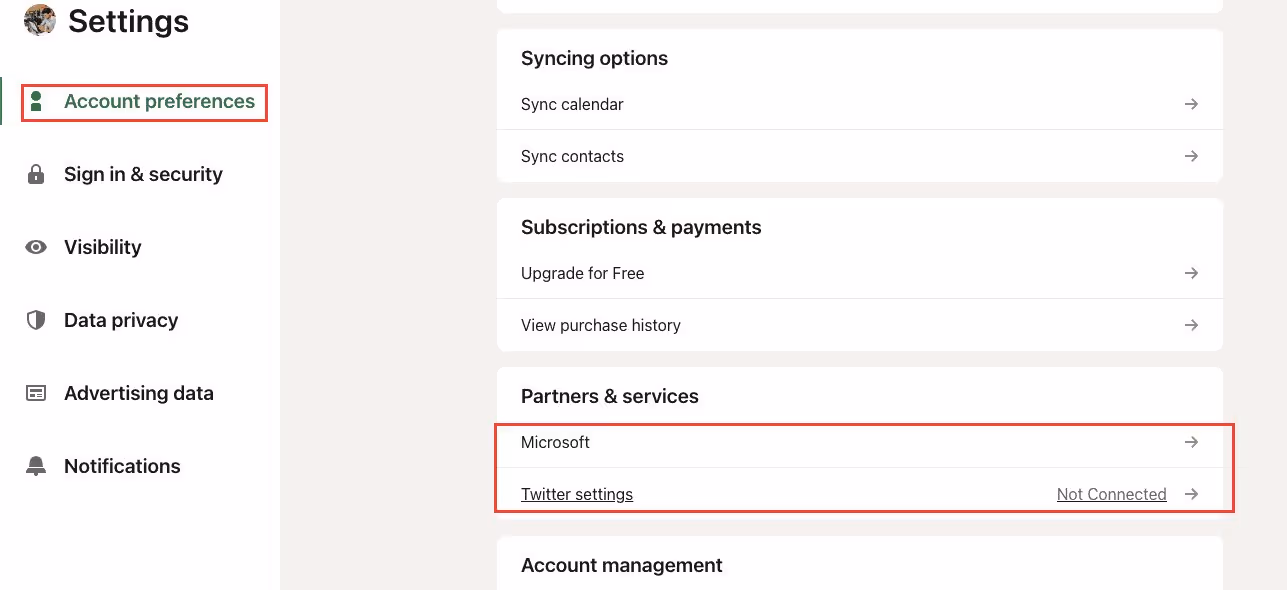Open View purchase history
The width and height of the screenshot is (1287, 590).
(x=600, y=324)
